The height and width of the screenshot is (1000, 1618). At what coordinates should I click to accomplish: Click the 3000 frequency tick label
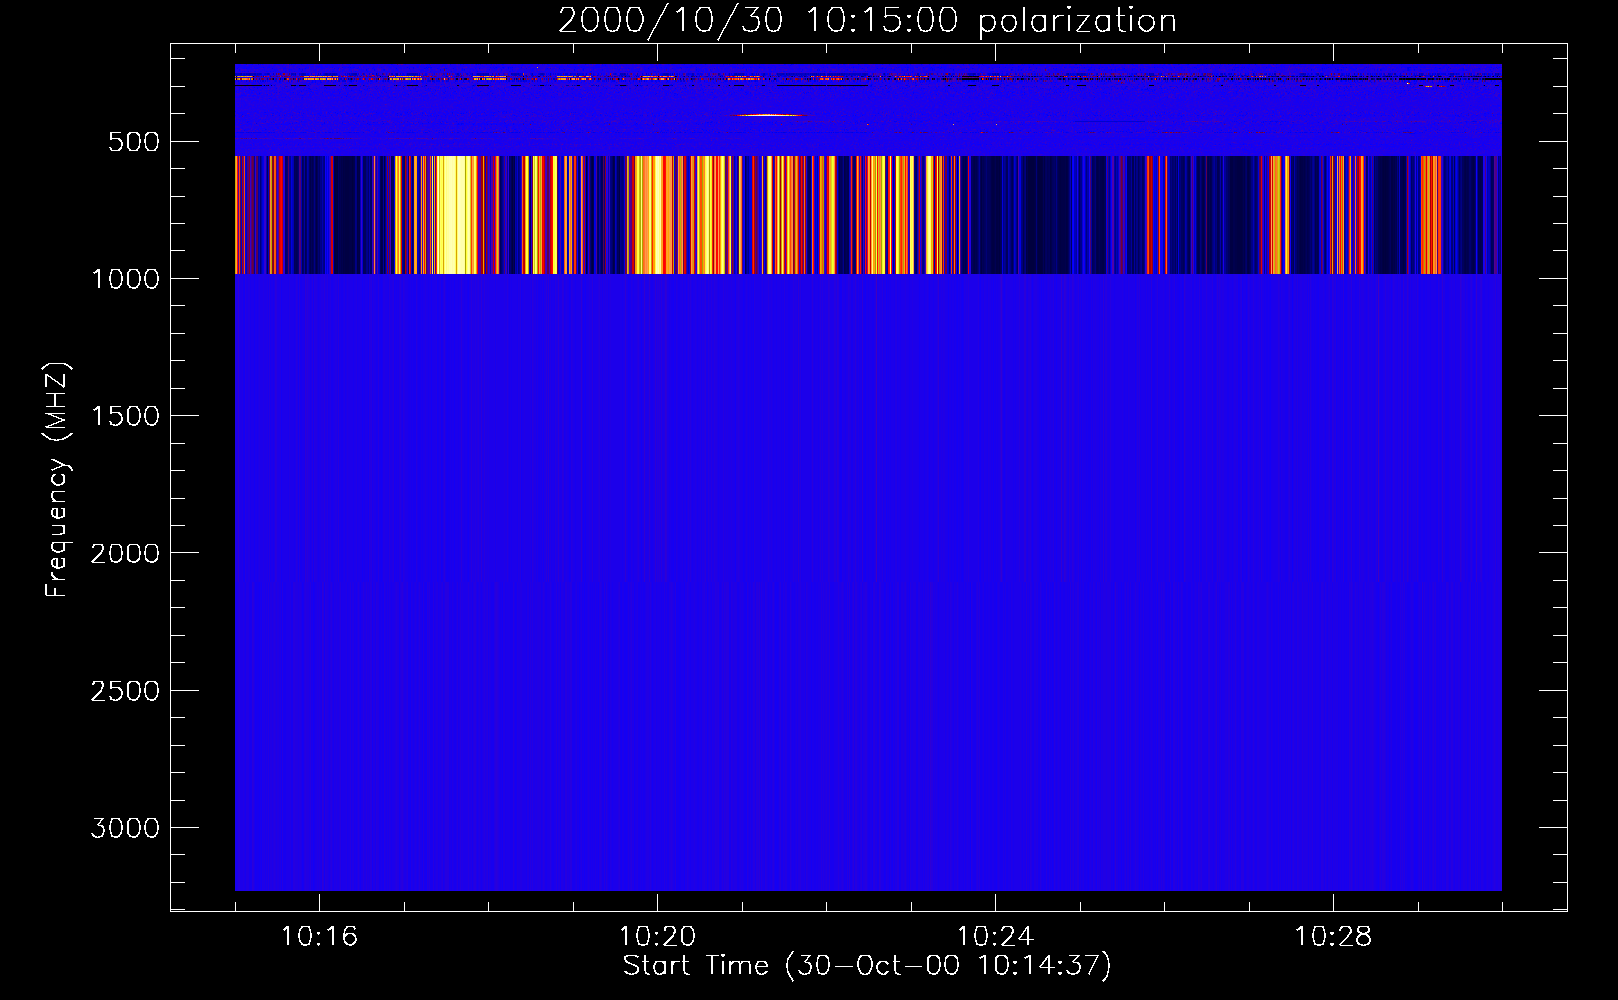click(x=125, y=828)
